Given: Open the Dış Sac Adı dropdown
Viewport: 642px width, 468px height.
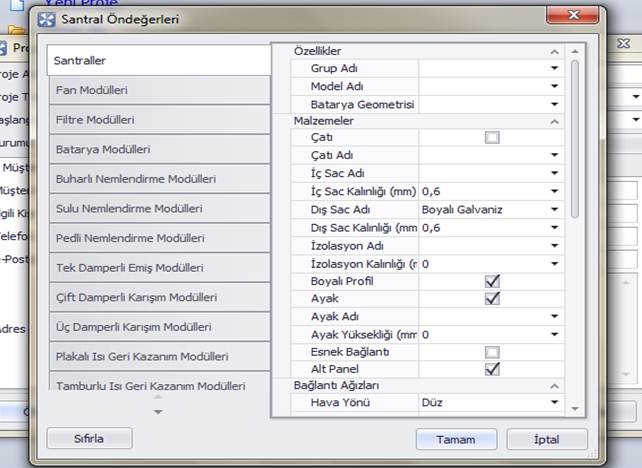Looking at the screenshot, I should (554, 210).
